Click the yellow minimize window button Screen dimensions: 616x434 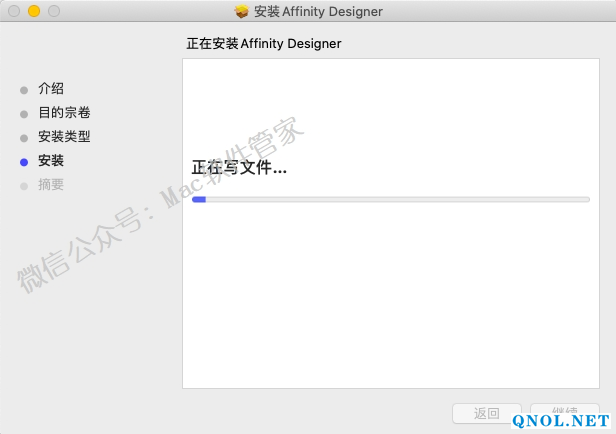[x=33, y=12]
